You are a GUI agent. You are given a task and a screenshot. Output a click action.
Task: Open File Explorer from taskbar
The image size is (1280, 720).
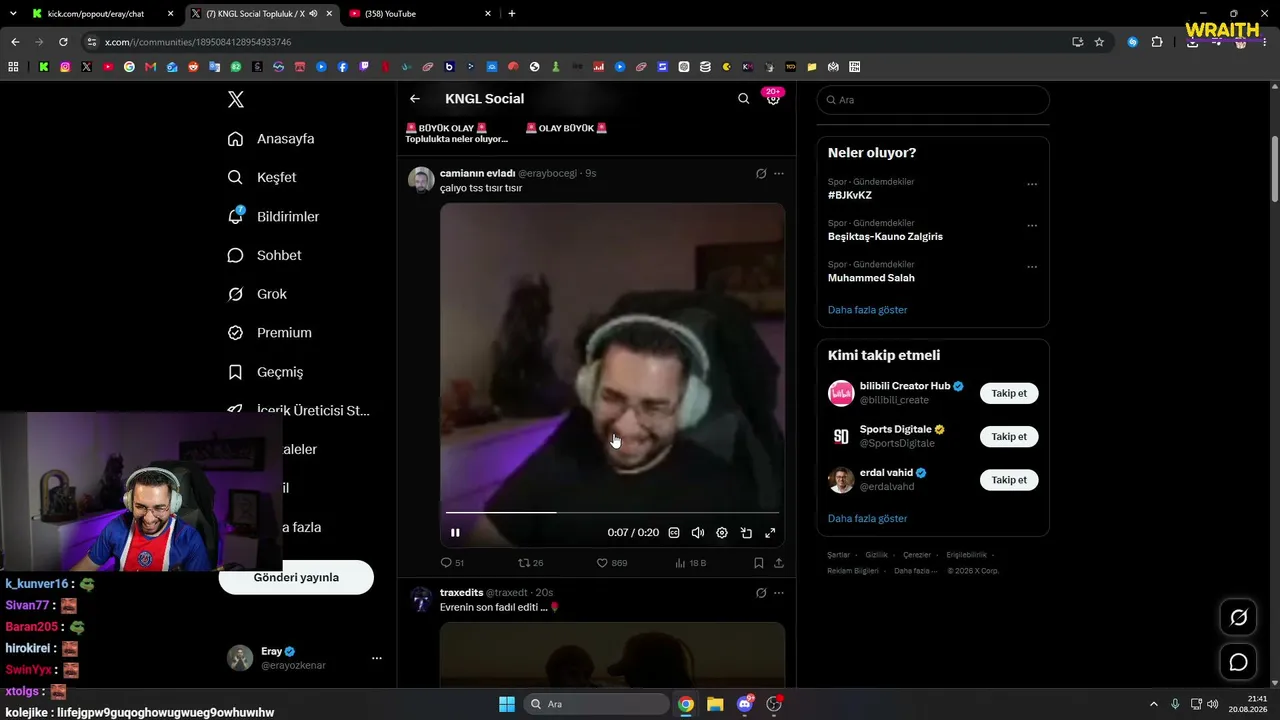coord(715,704)
